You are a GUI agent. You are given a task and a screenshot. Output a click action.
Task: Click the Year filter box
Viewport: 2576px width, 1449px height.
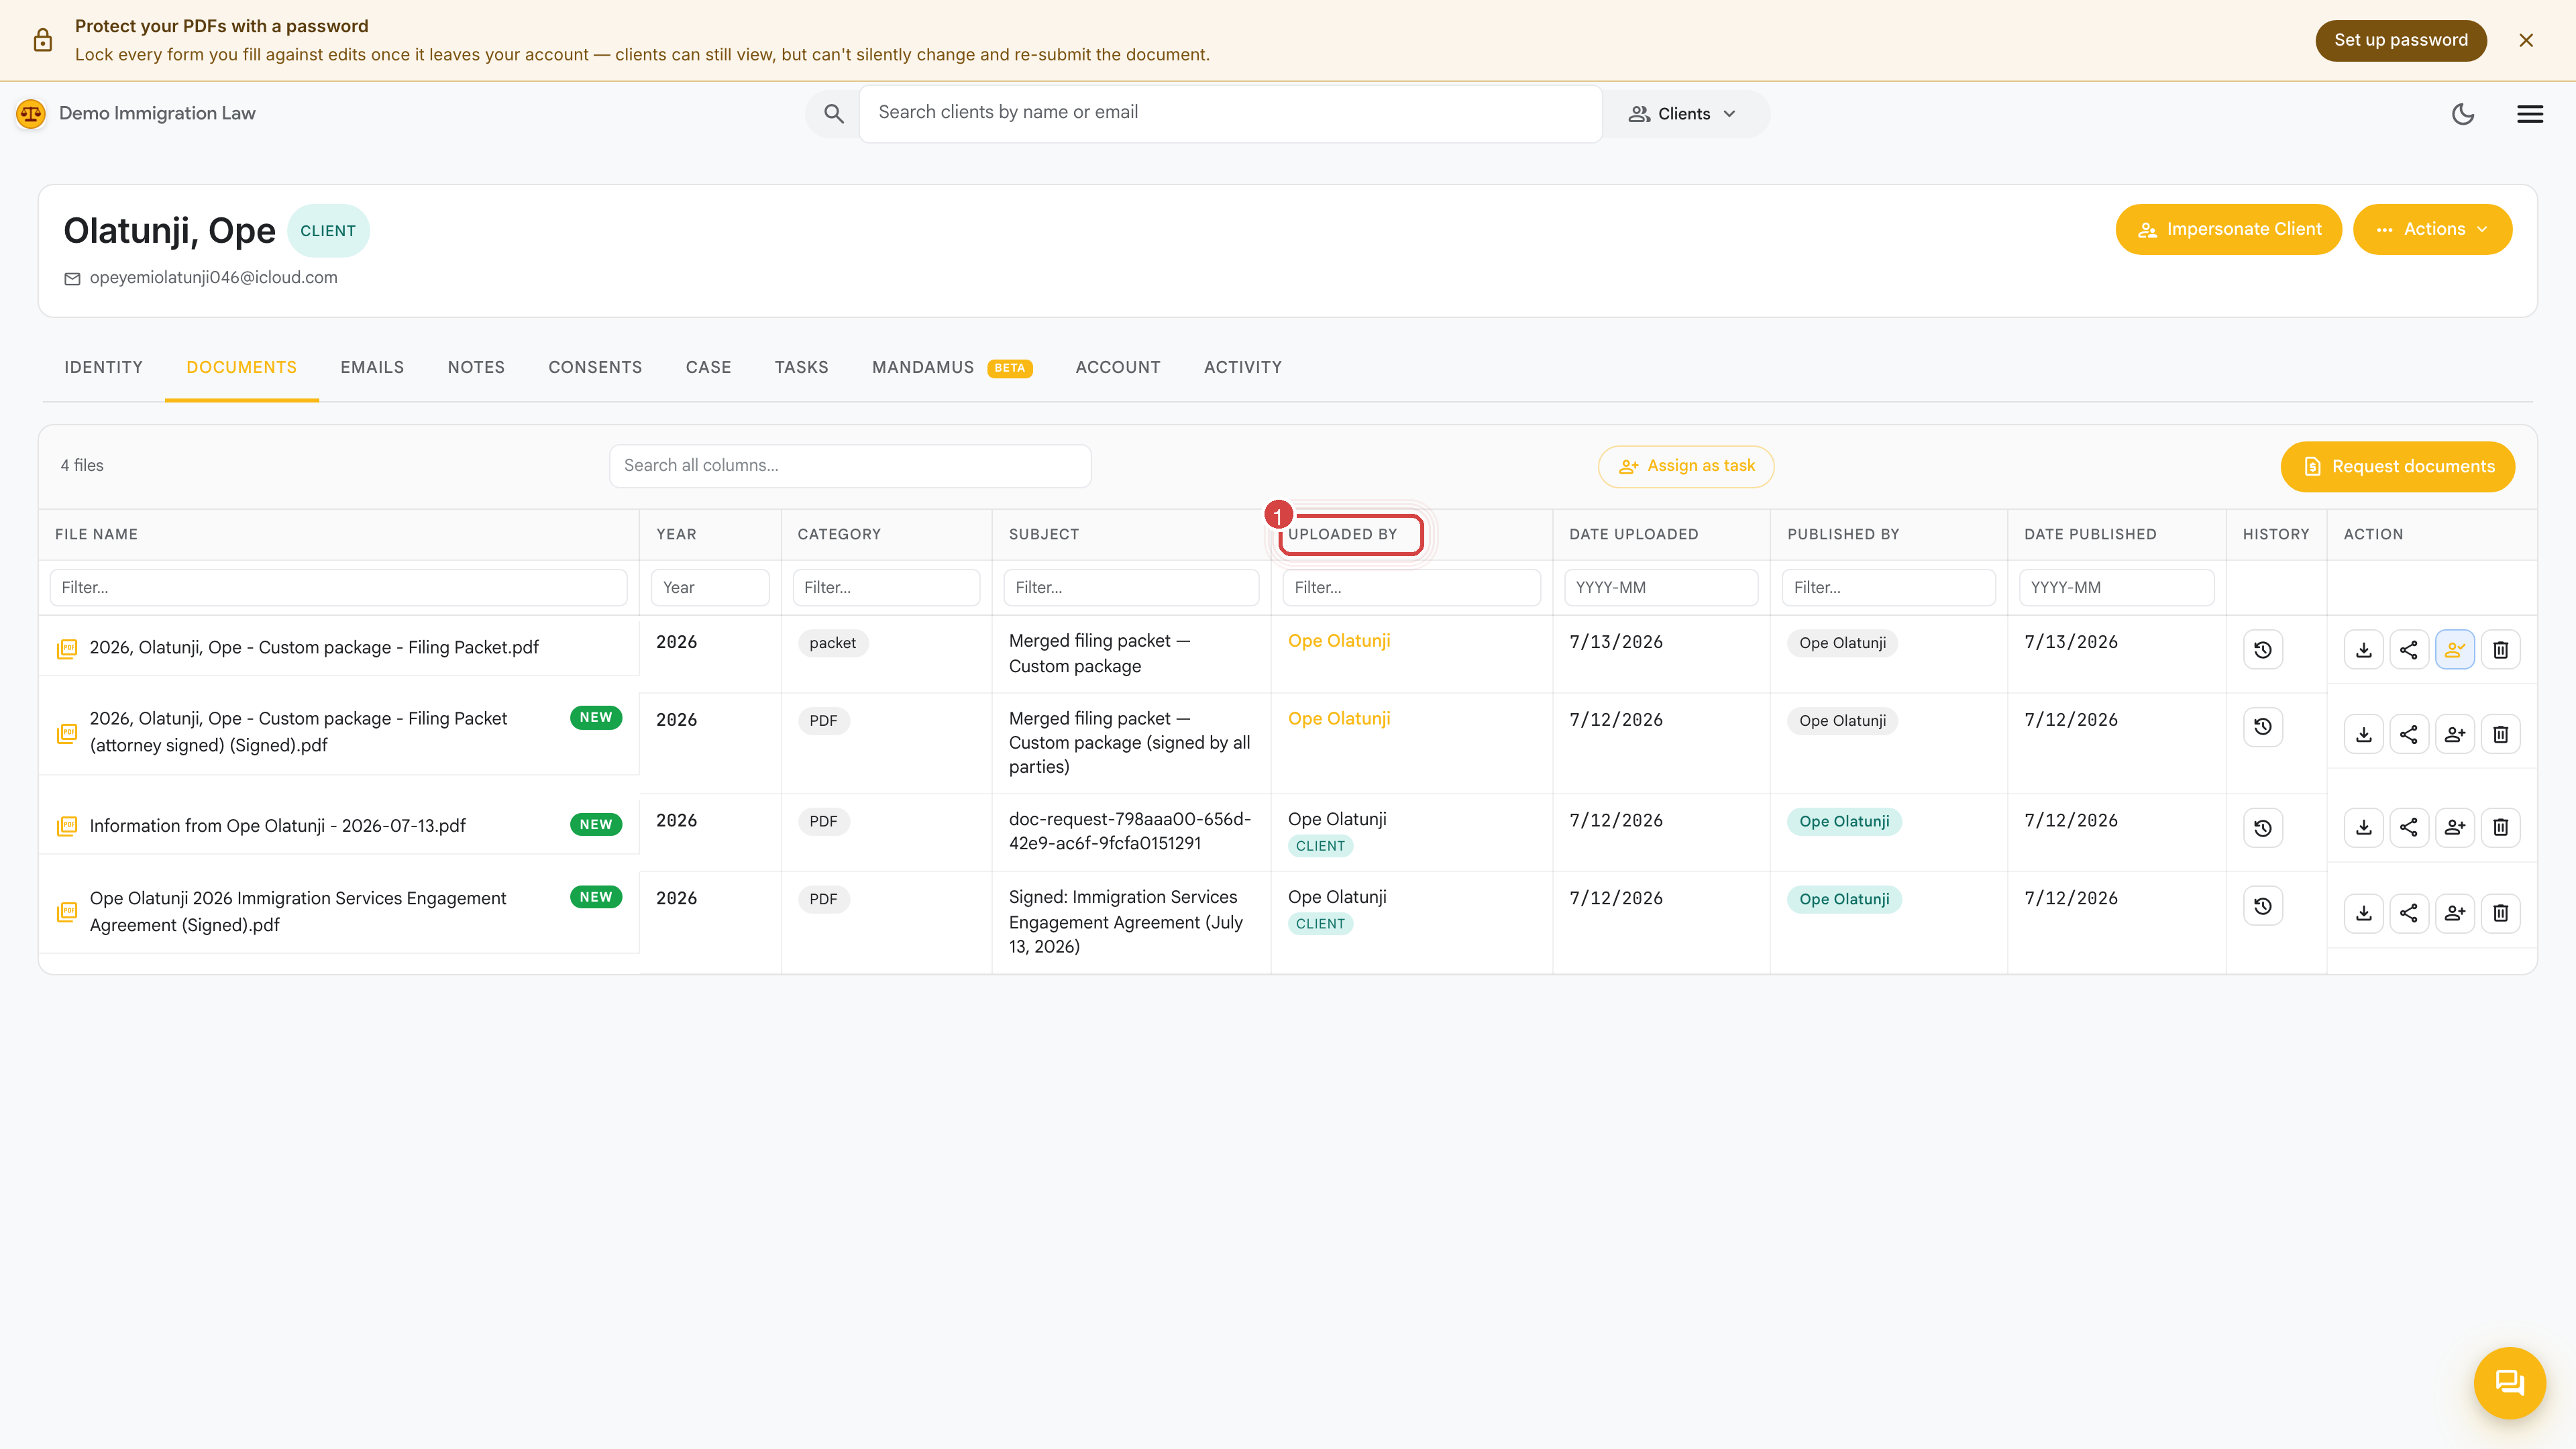click(x=710, y=587)
